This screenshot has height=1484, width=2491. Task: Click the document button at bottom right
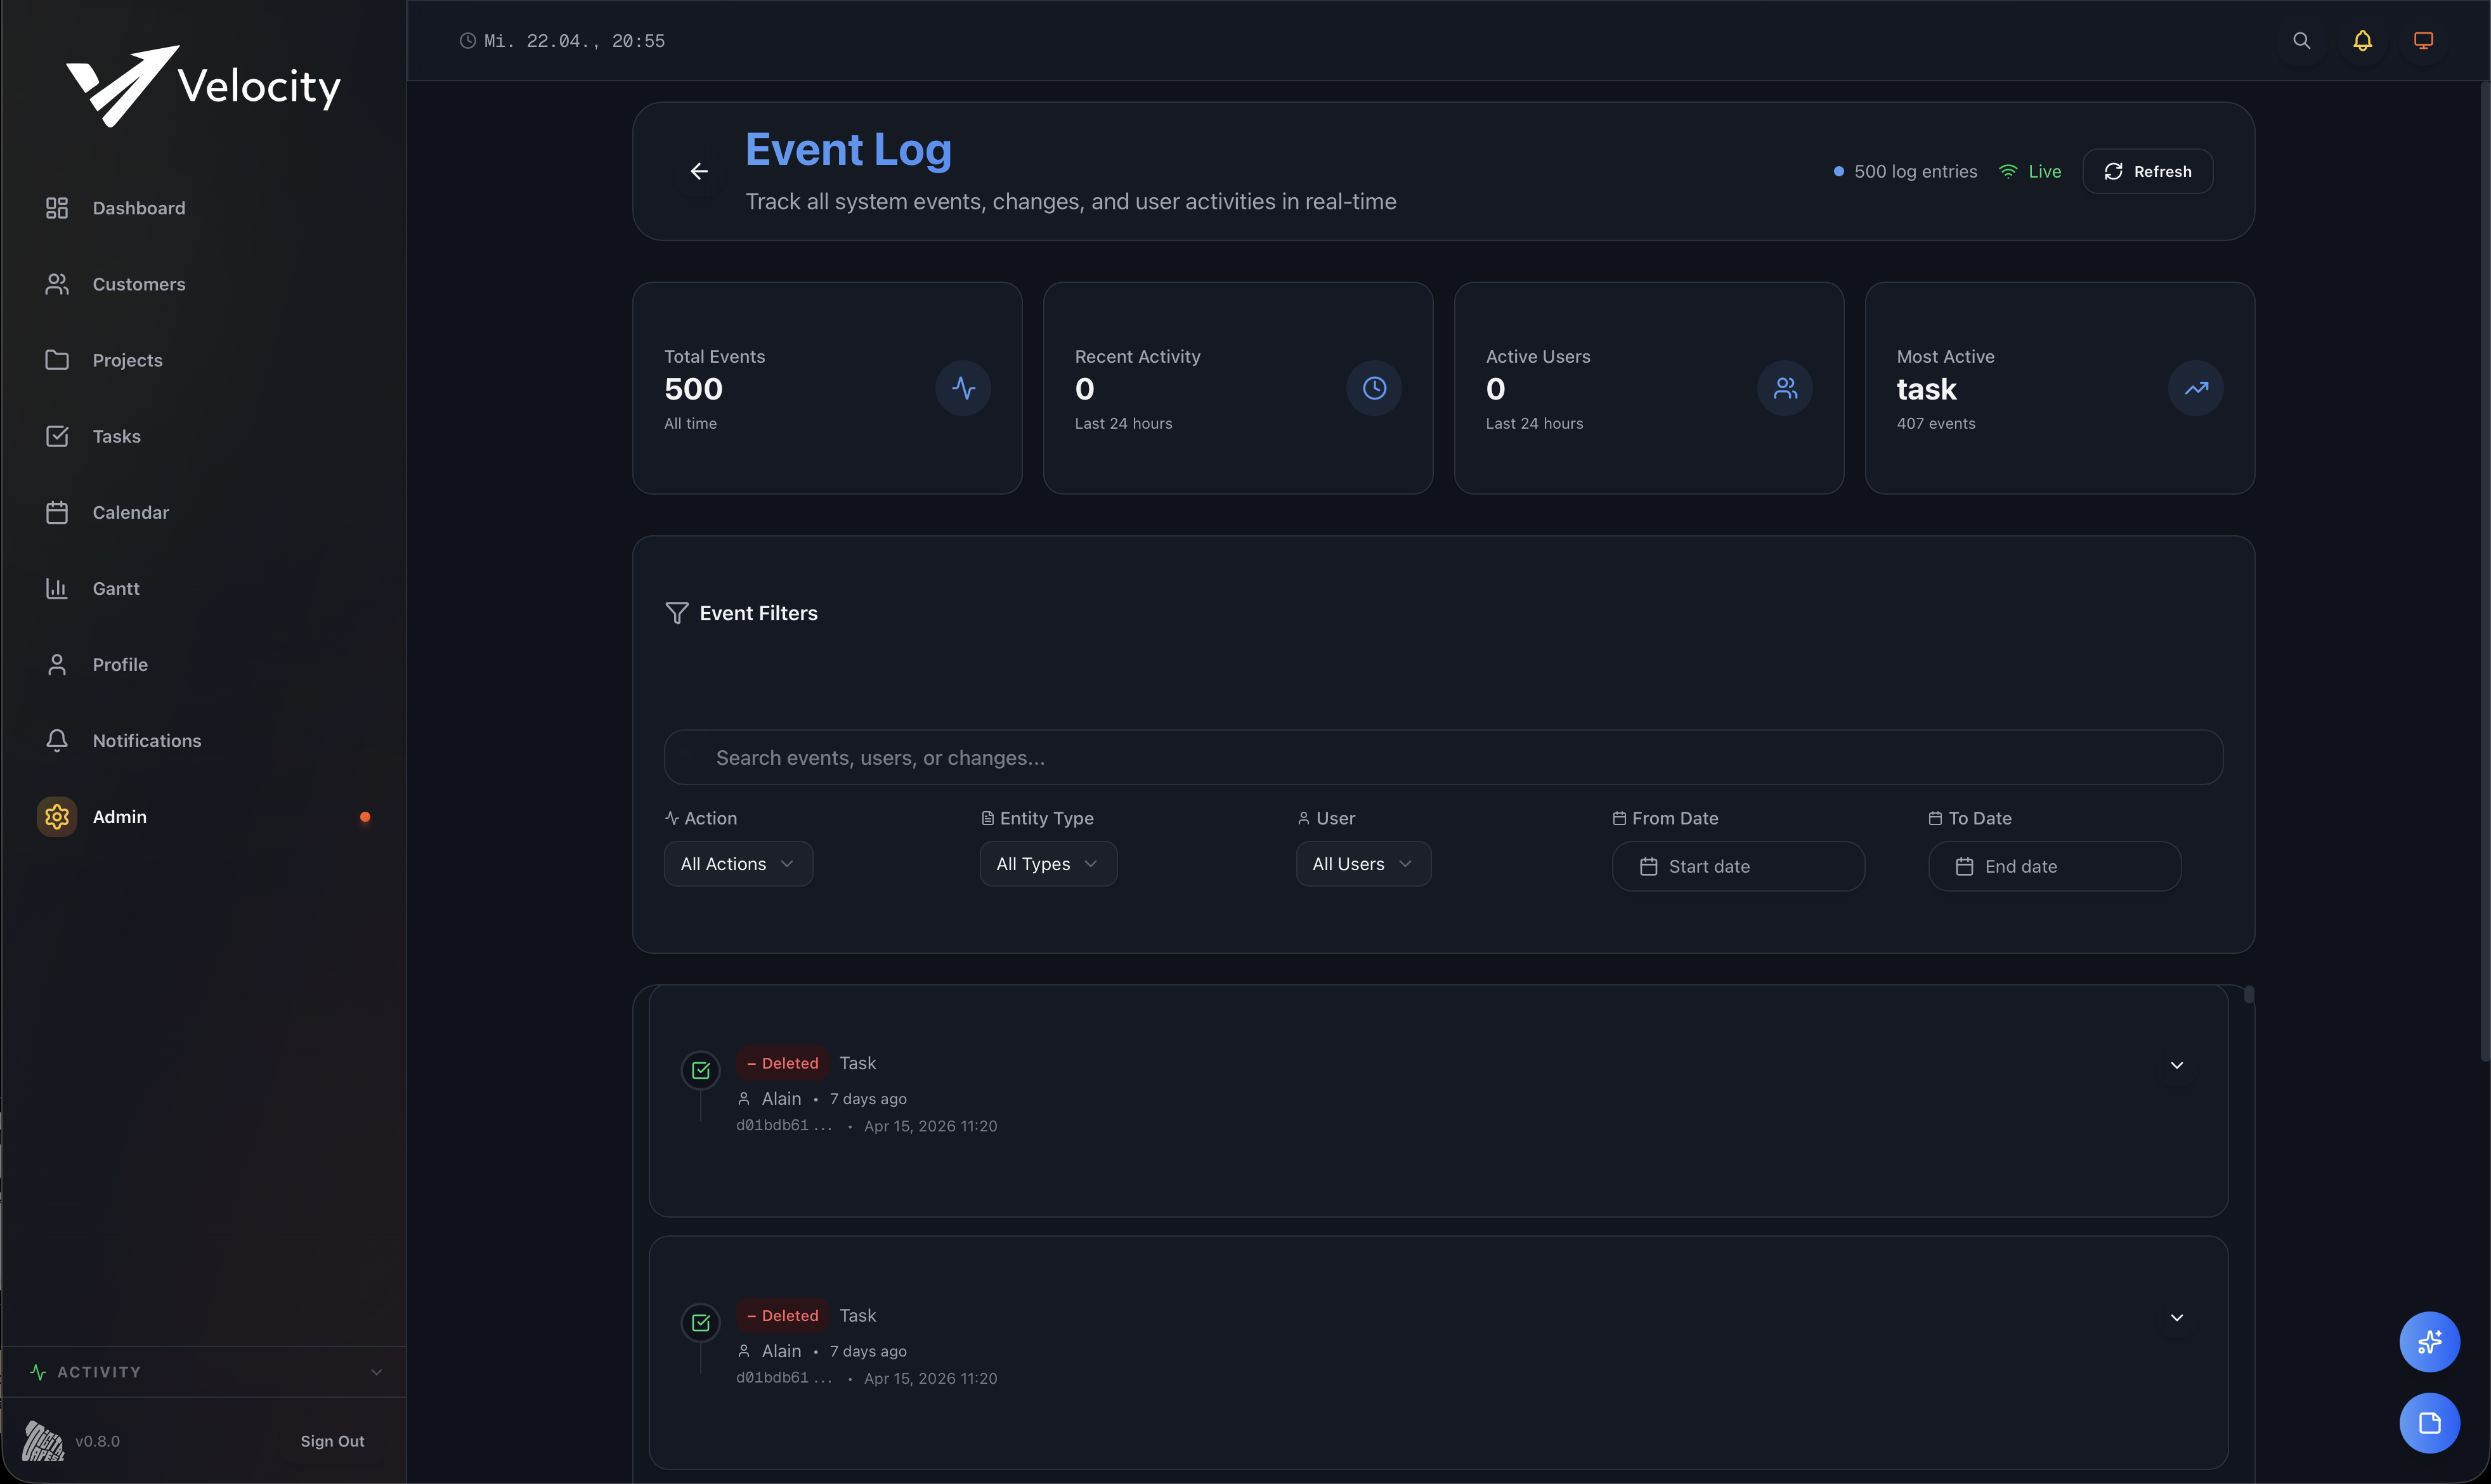tap(2430, 1423)
